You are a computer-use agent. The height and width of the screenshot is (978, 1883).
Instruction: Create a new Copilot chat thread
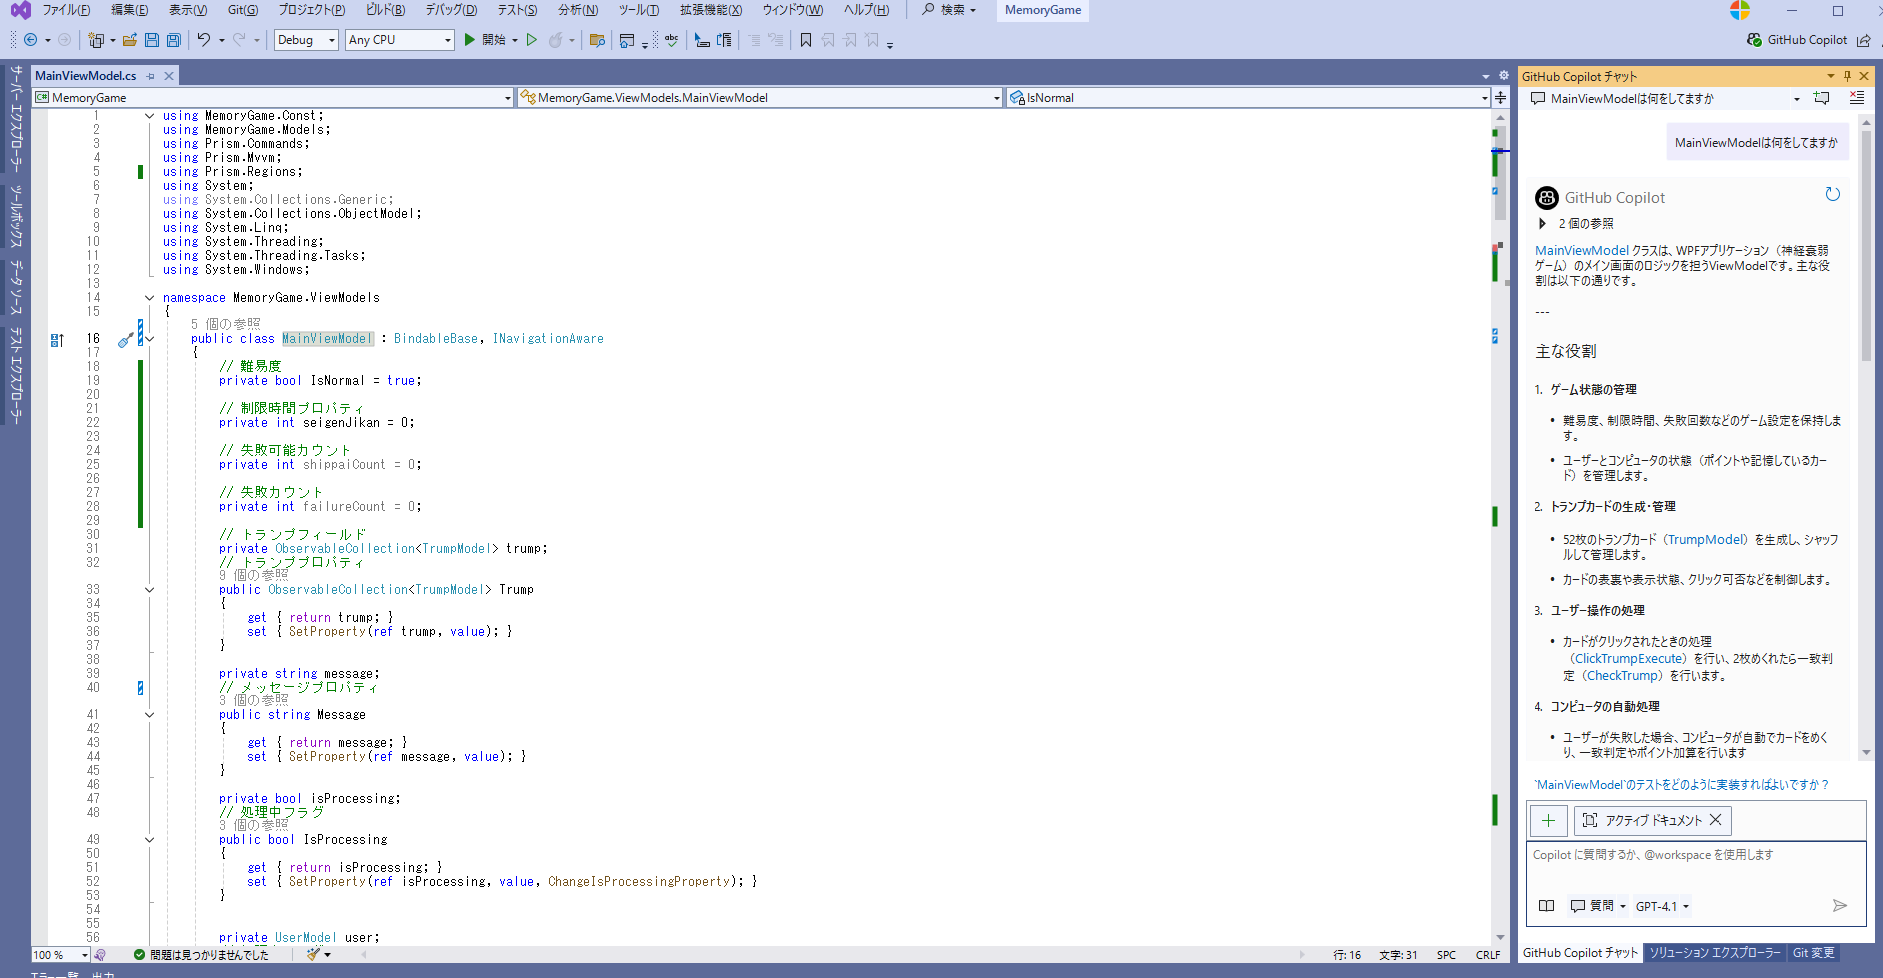(x=1821, y=98)
